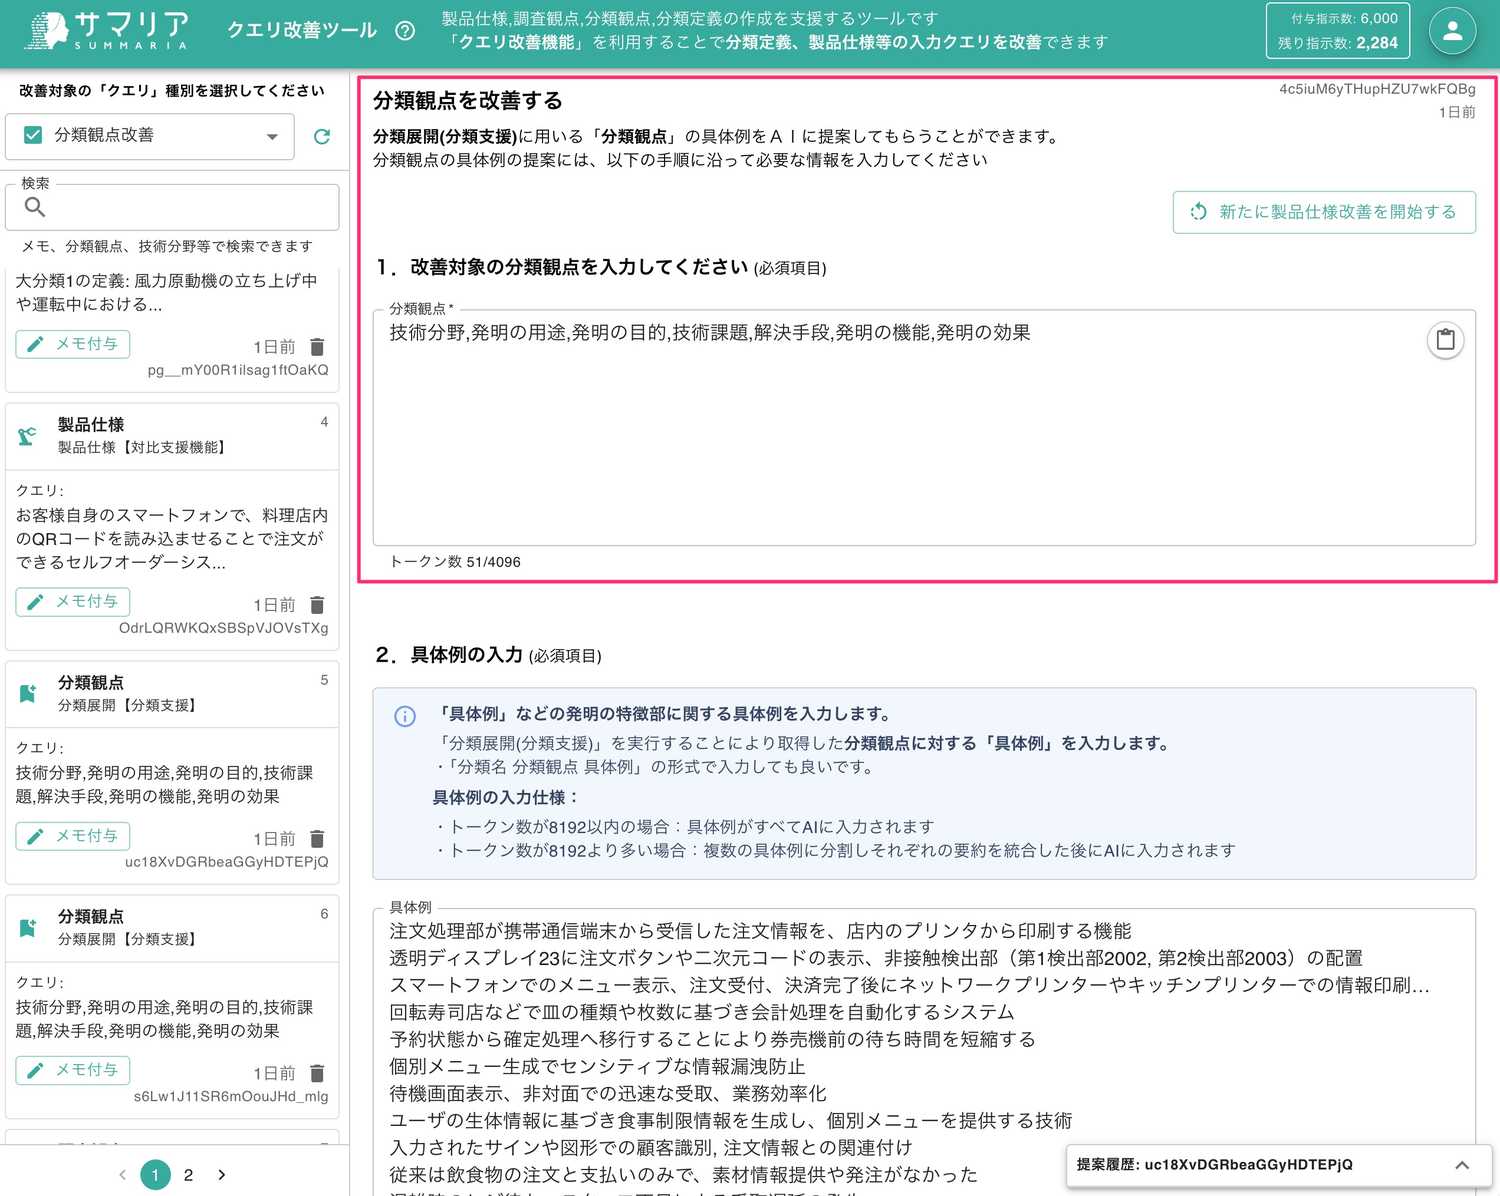
Task: Click the 2. 具体例の入力 section heading
Action: pyautogui.click(x=488, y=656)
